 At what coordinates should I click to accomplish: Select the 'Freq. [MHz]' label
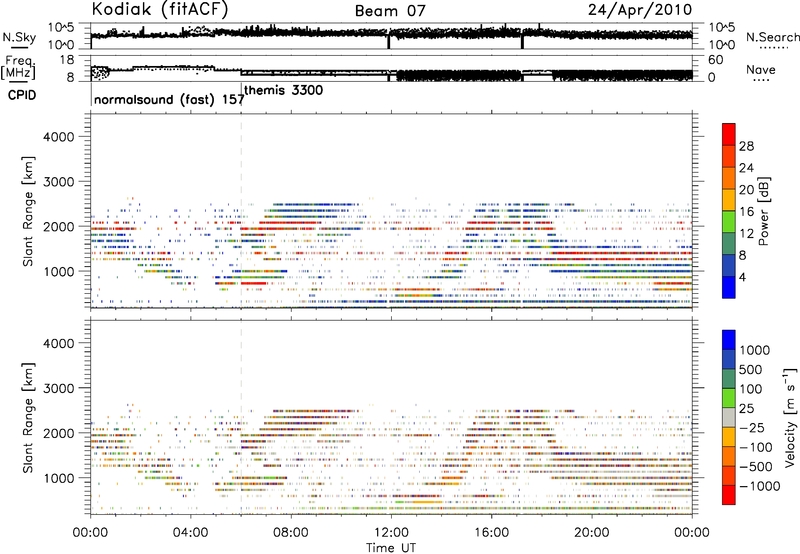click(x=18, y=67)
